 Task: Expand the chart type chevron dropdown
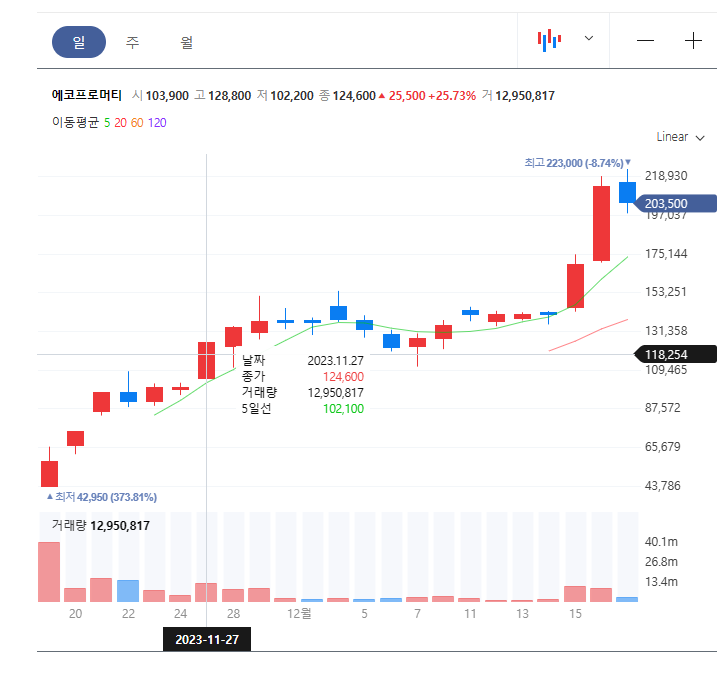tap(589, 39)
